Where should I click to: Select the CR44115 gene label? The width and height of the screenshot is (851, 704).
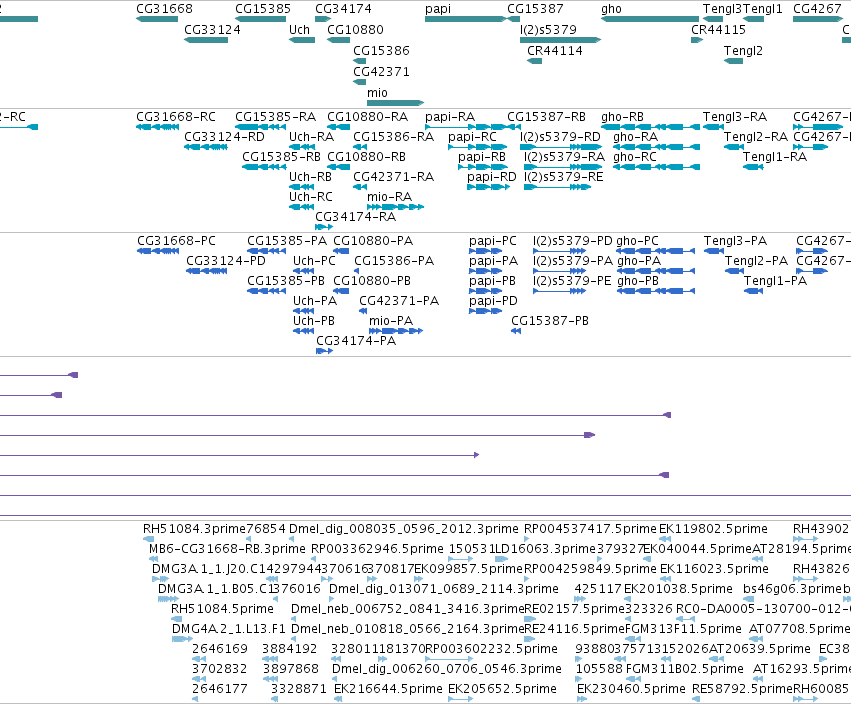coord(718,30)
